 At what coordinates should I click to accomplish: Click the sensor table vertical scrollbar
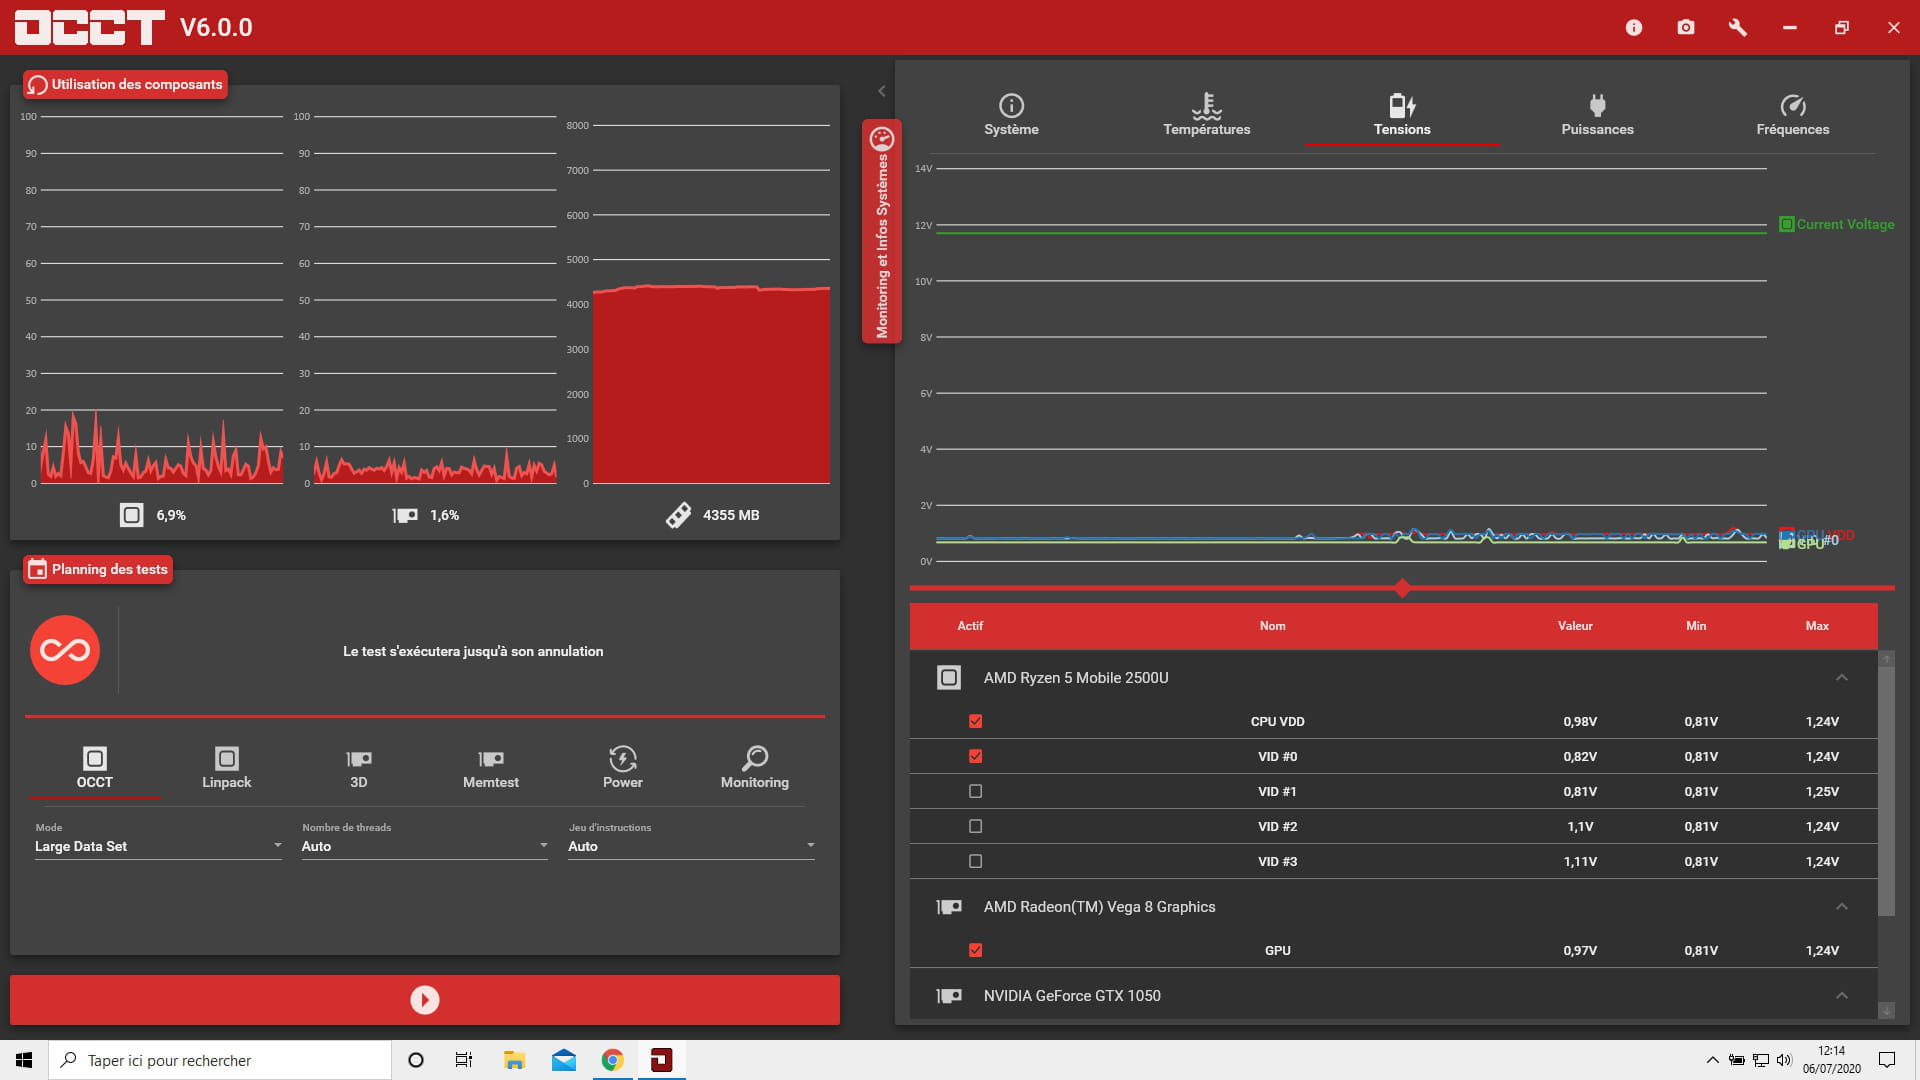pyautogui.click(x=1887, y=790)
